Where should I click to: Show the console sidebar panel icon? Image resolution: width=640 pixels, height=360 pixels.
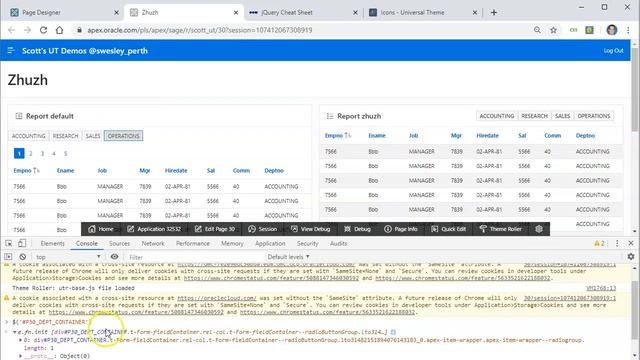tap(8, 257)
